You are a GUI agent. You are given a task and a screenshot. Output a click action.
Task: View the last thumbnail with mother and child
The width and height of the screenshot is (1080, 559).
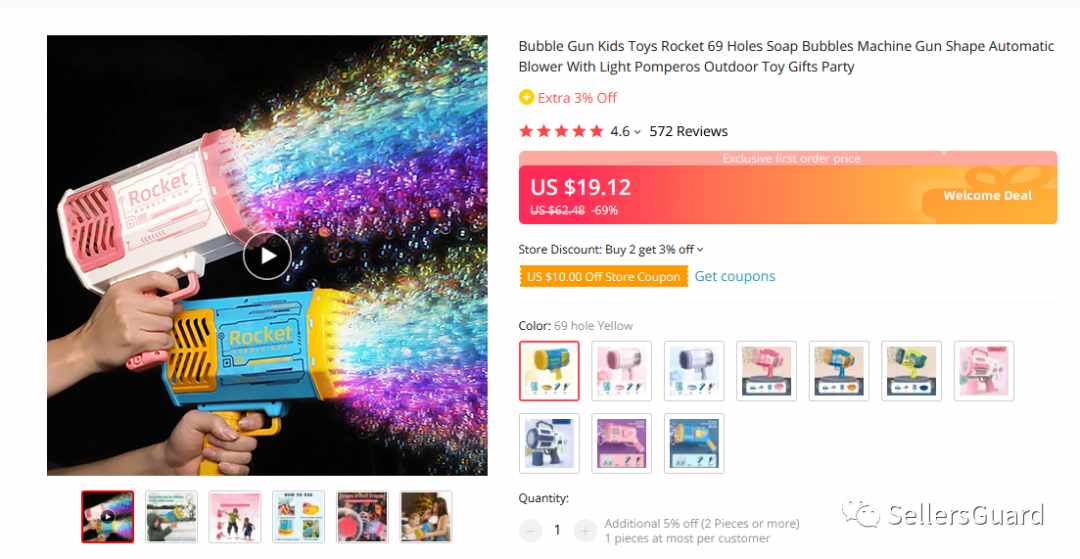[426, 516]
